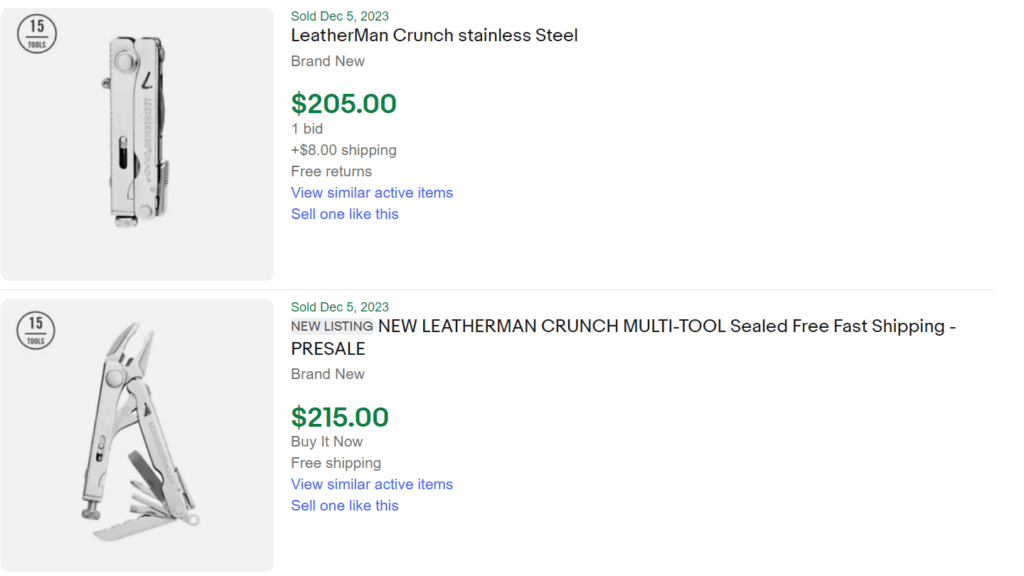The height and width of the screenshot is (576, 1024).
Task: Select the $215.00 price text
Action: coord(340,417)
